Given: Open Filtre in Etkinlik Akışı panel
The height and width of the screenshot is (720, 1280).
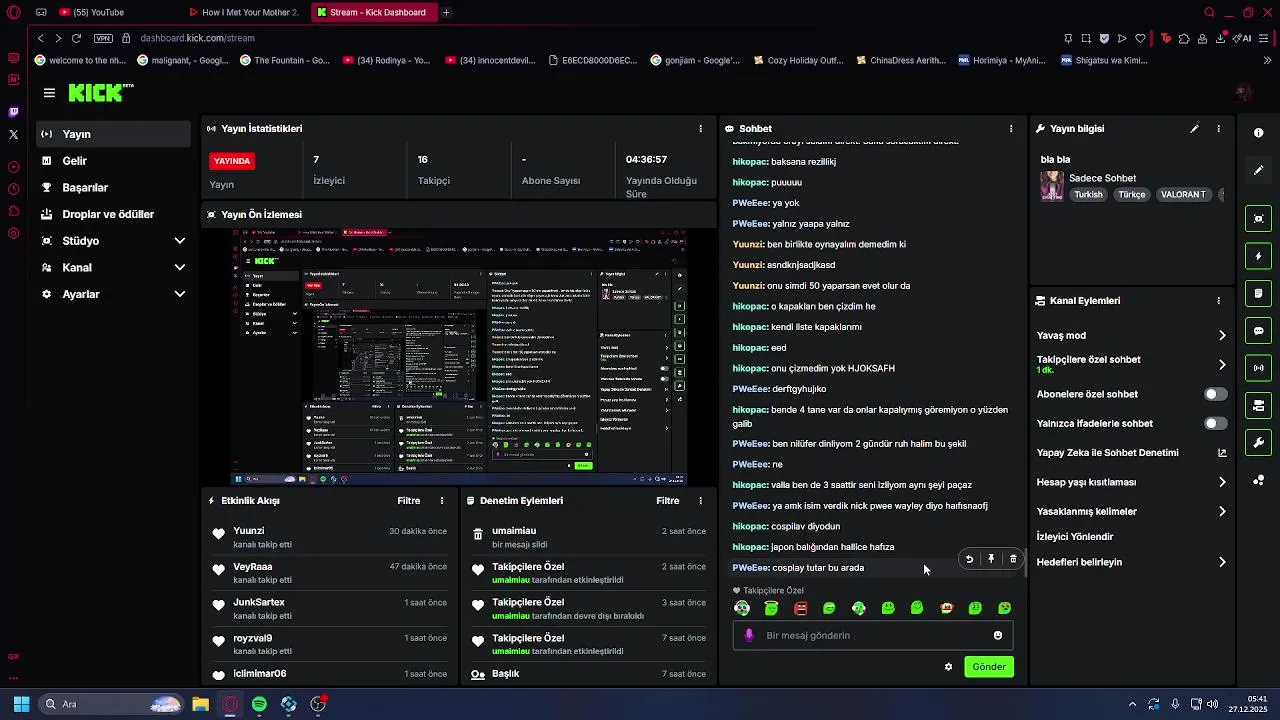Looking at the screenshot, I should 408,501.
